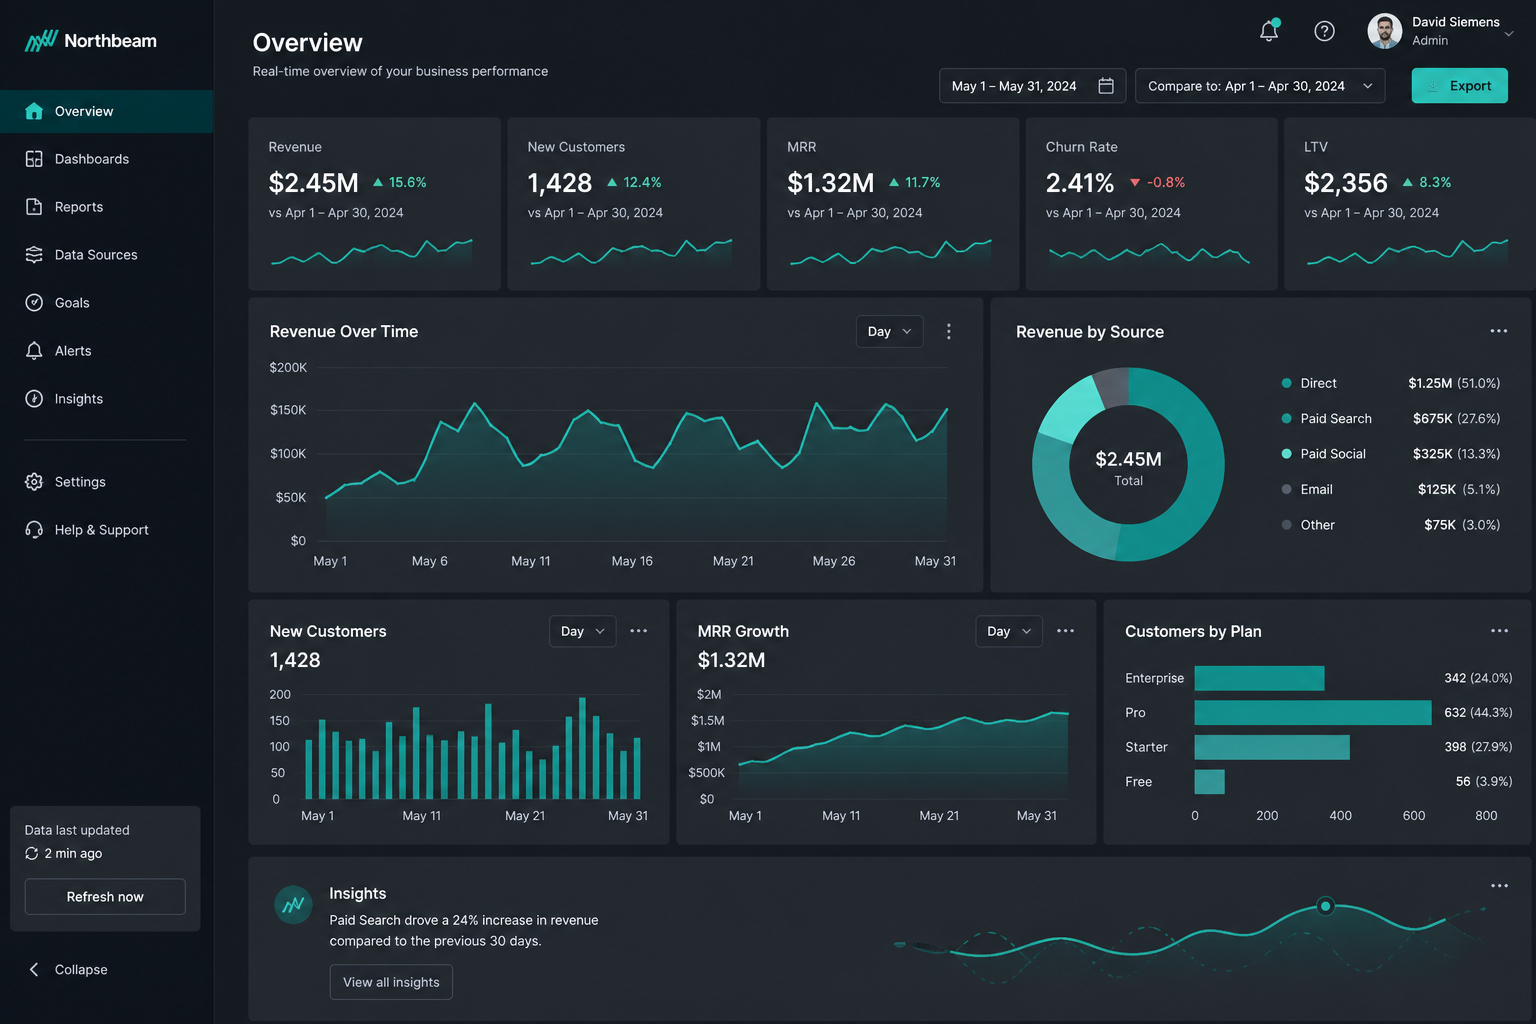
Task: Click the Help & Support headset icon
Action: (x=34, y=530)
